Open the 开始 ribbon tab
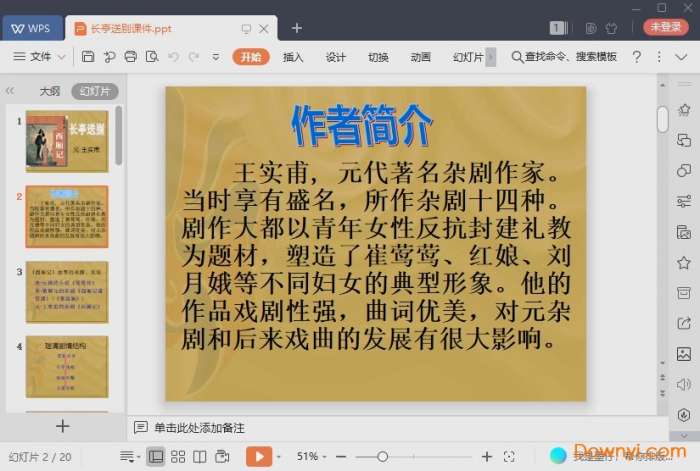This screenshot has height=471, width=700. point(251,57)
